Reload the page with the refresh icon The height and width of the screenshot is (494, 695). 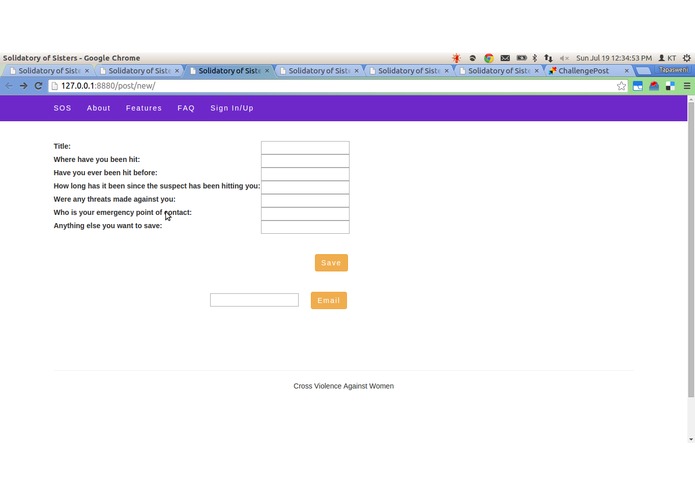click(x=38, y=86)
